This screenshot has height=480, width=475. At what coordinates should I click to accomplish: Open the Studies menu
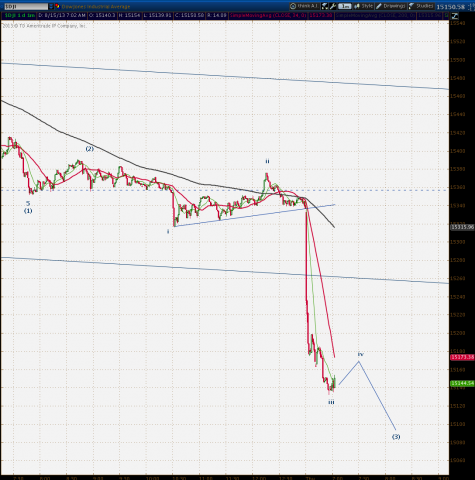(421, 6)
